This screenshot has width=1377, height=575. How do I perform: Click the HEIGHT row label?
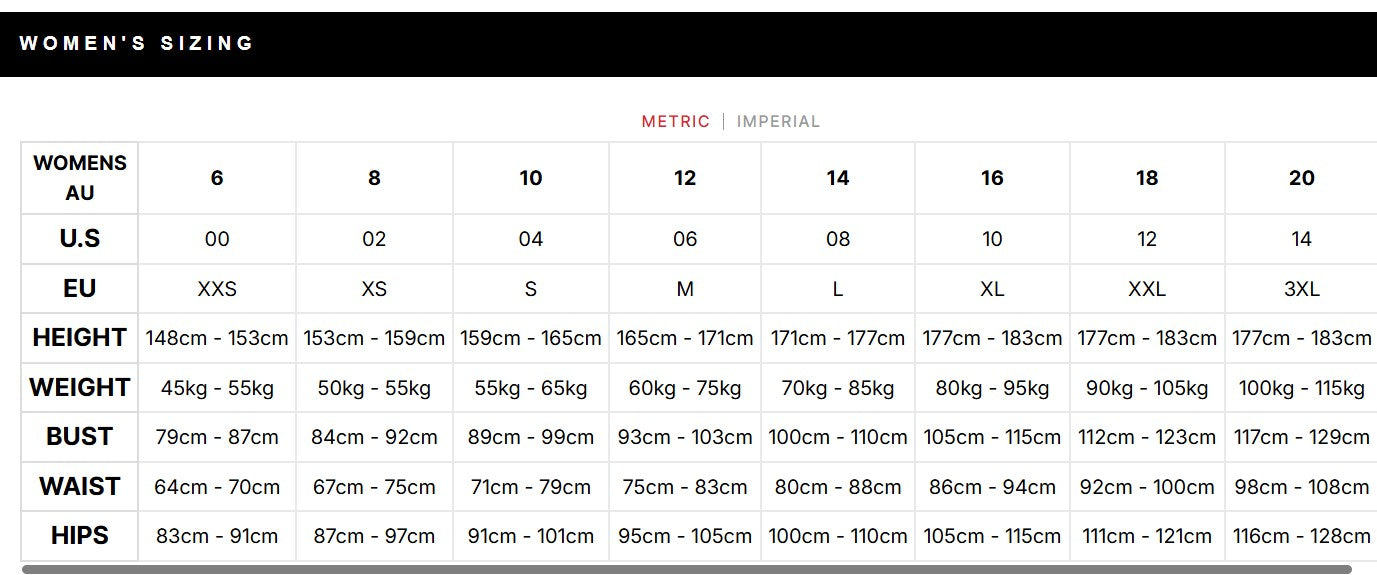click(x=80, y=338)
